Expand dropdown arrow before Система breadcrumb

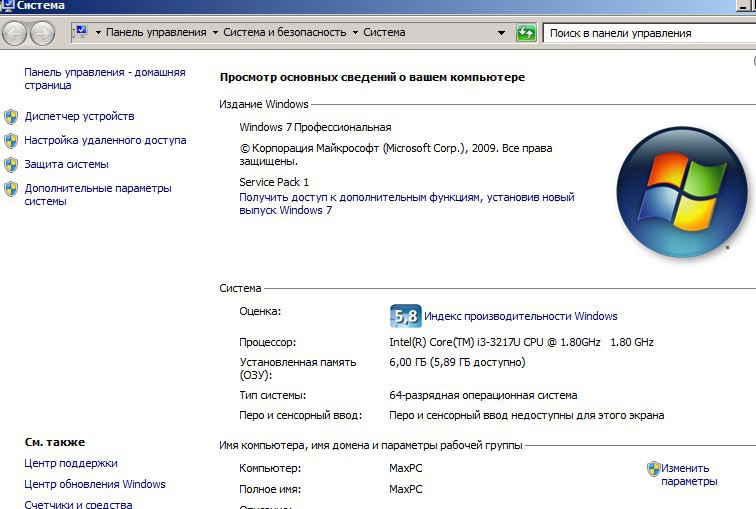tap(355, 33)
